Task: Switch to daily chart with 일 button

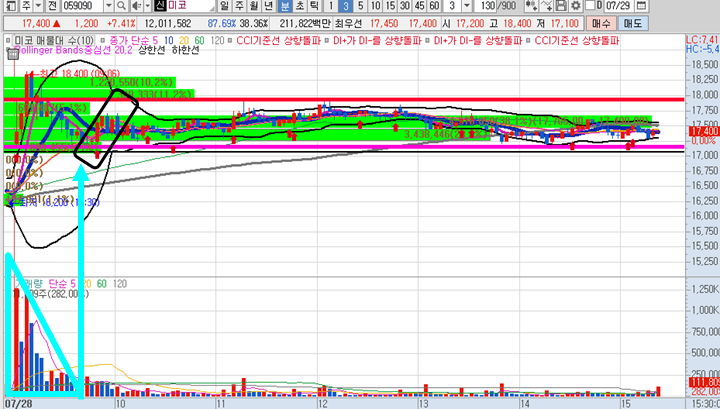Action: (224, 6)
